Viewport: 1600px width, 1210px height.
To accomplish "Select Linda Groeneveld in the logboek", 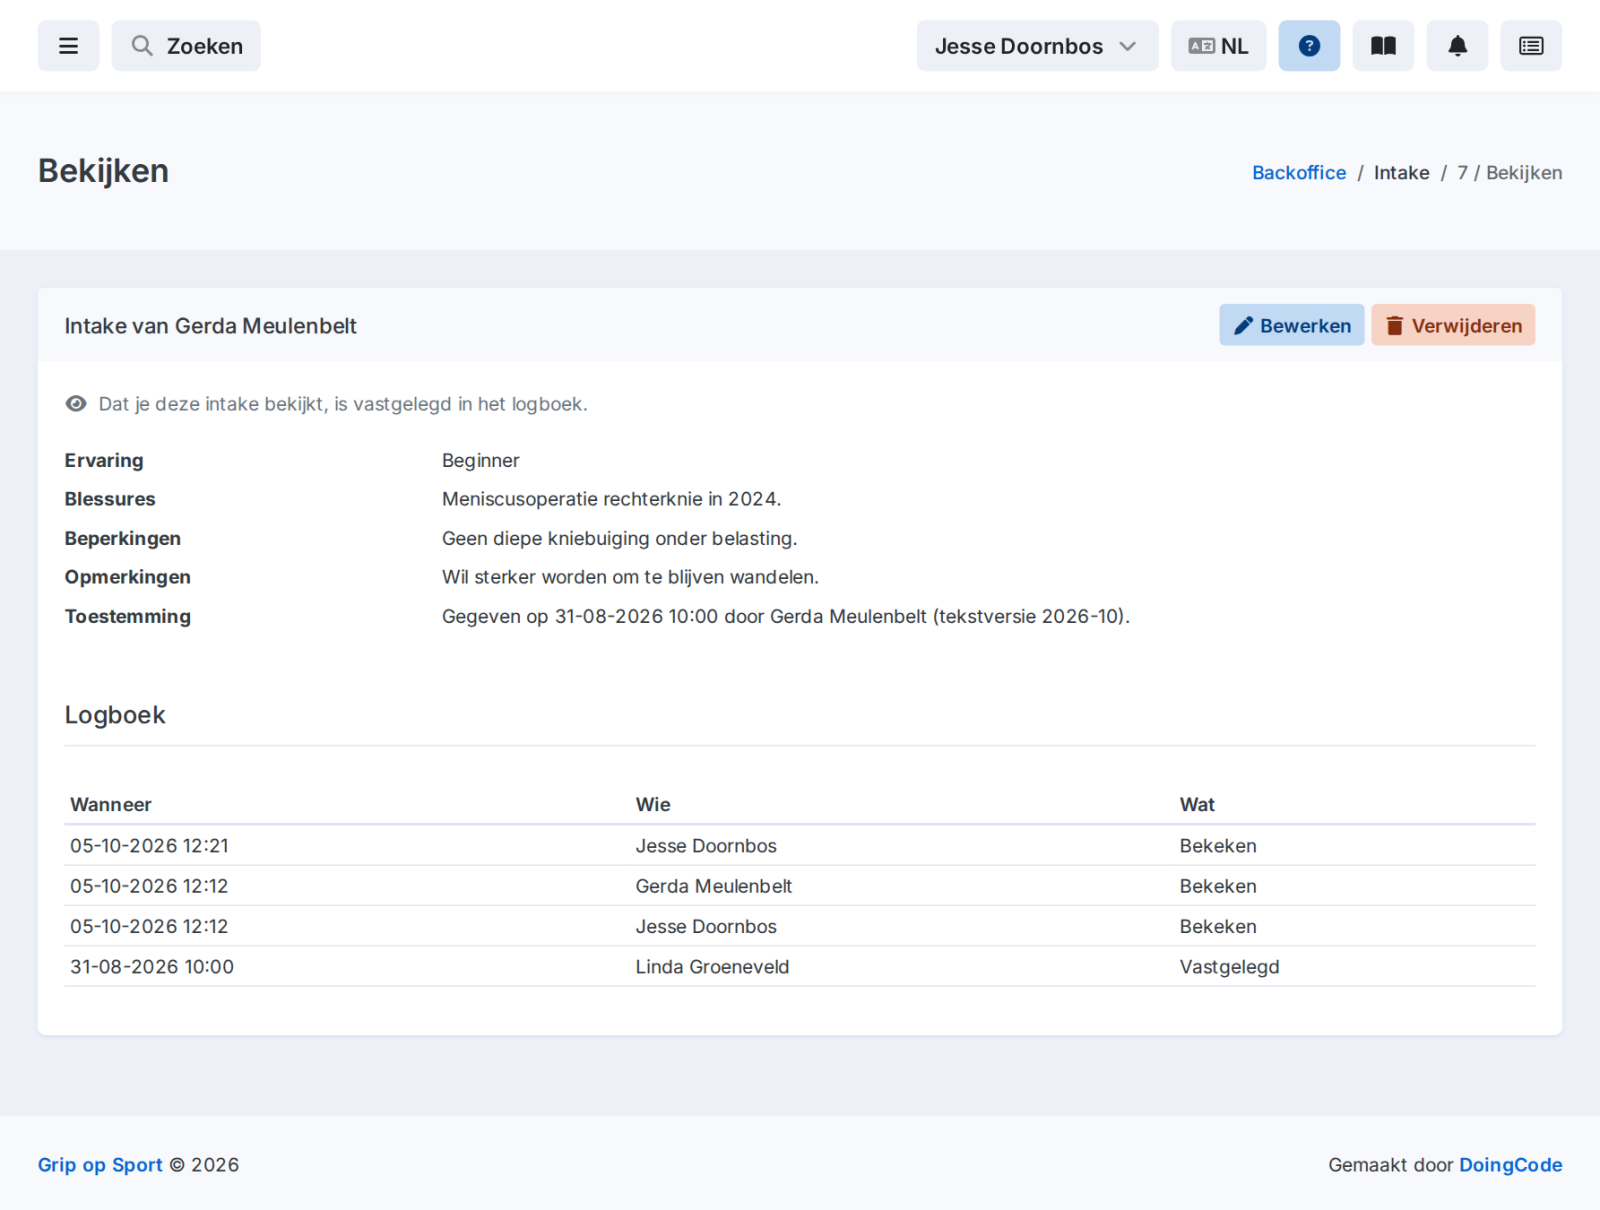I will pos(712,967).
